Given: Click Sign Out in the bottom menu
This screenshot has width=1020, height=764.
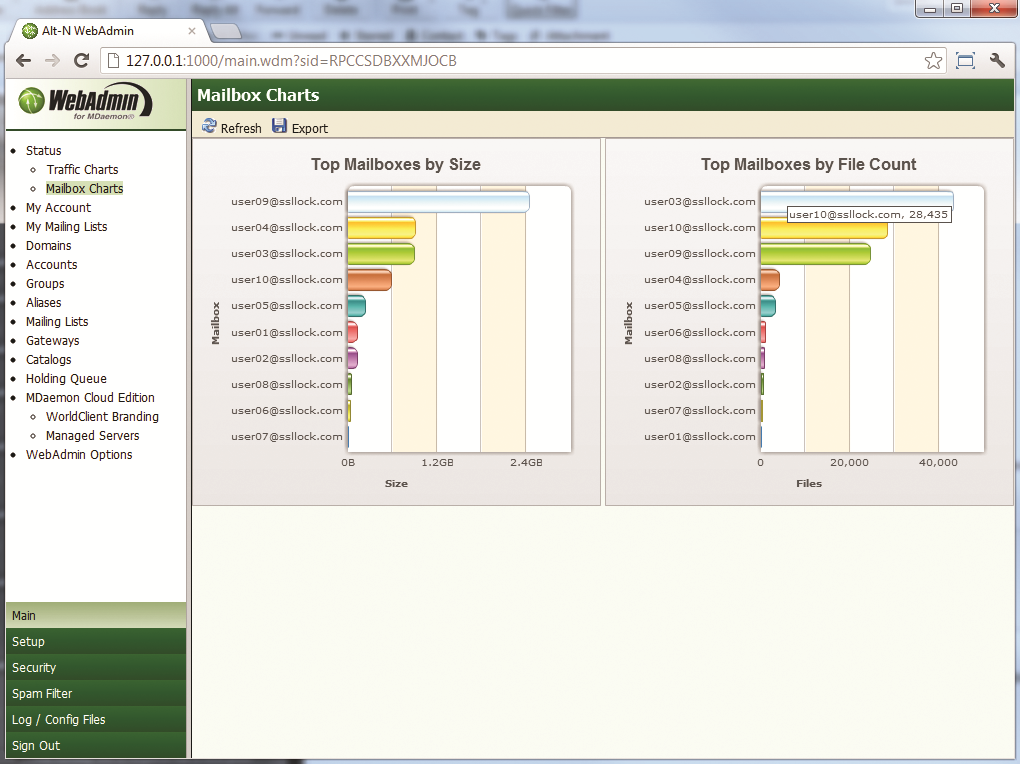Looking at the screenshot, I should click(x=96, y=745).
